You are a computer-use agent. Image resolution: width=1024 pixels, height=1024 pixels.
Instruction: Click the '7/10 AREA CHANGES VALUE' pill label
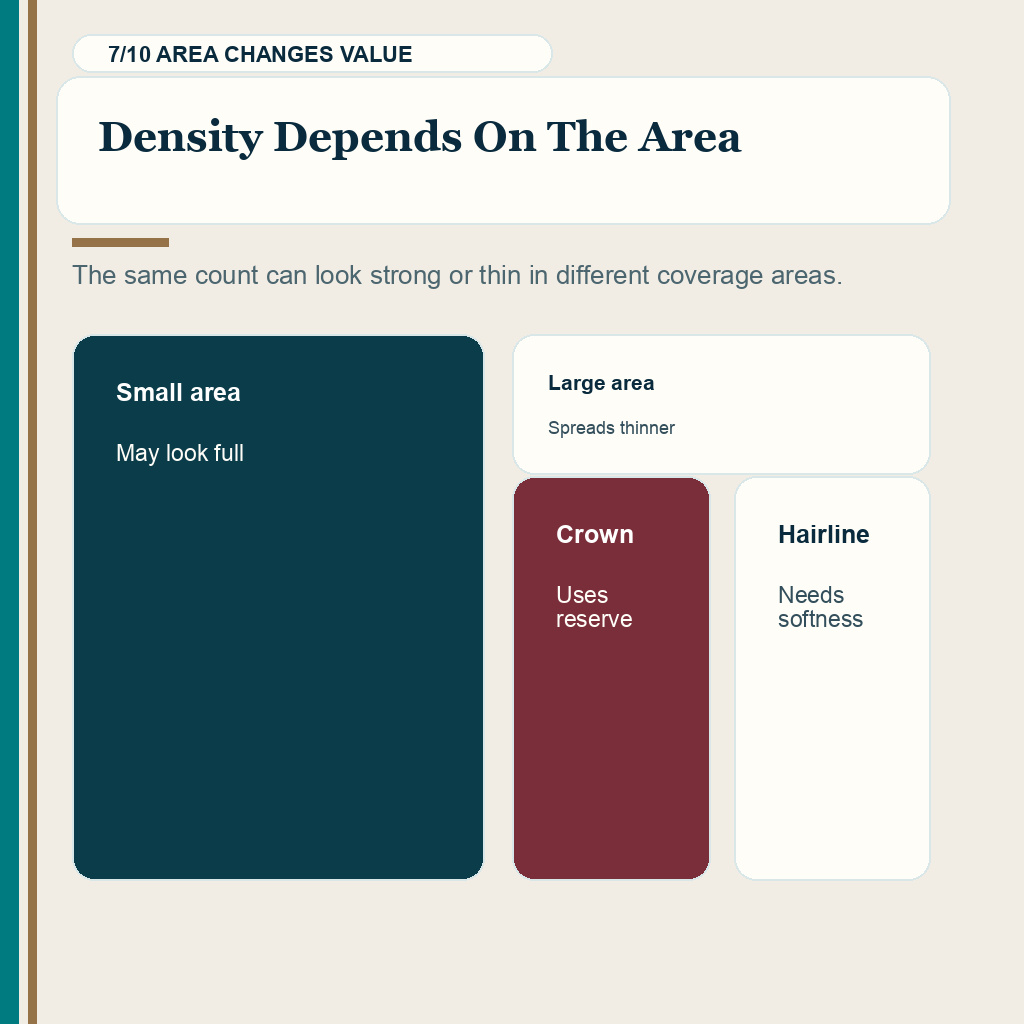[312, 54]
